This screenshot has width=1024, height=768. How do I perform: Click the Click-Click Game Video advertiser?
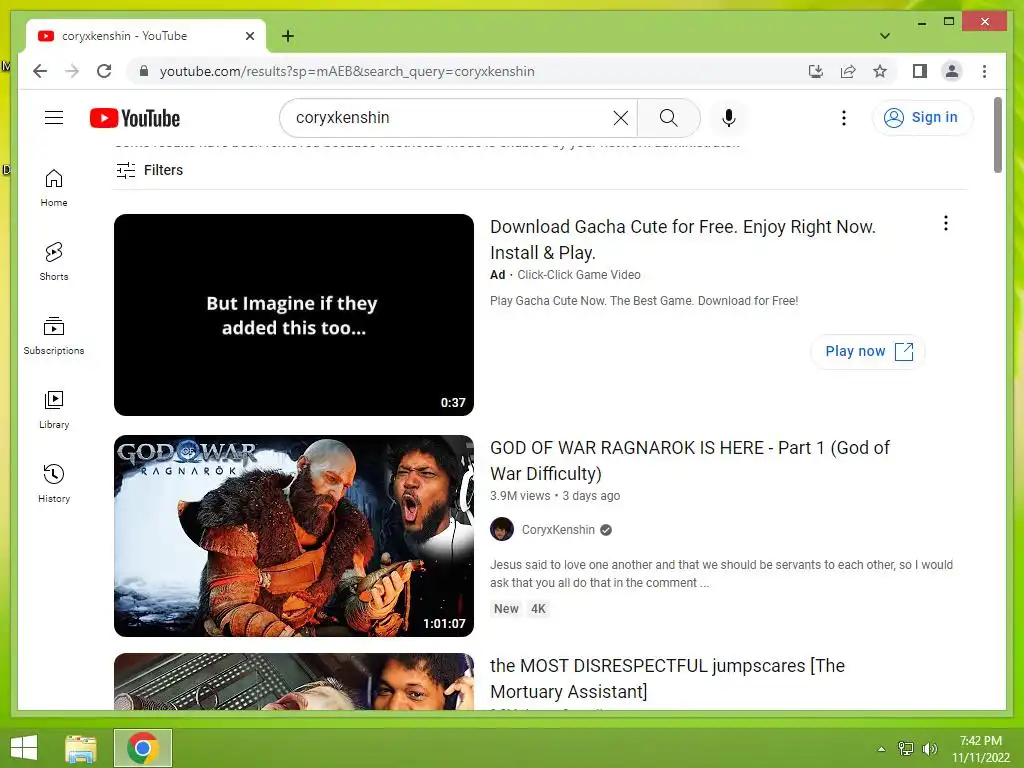(579, 275)
